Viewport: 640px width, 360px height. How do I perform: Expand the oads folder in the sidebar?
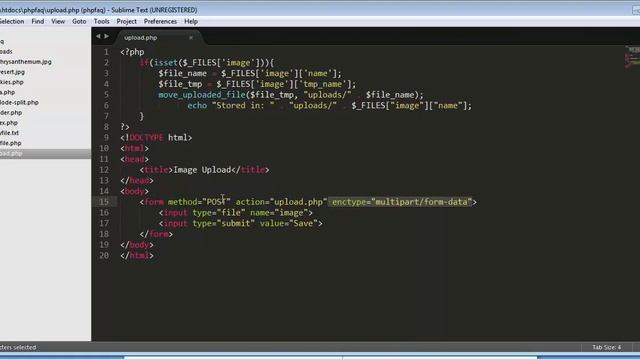[x=6, y=52]
